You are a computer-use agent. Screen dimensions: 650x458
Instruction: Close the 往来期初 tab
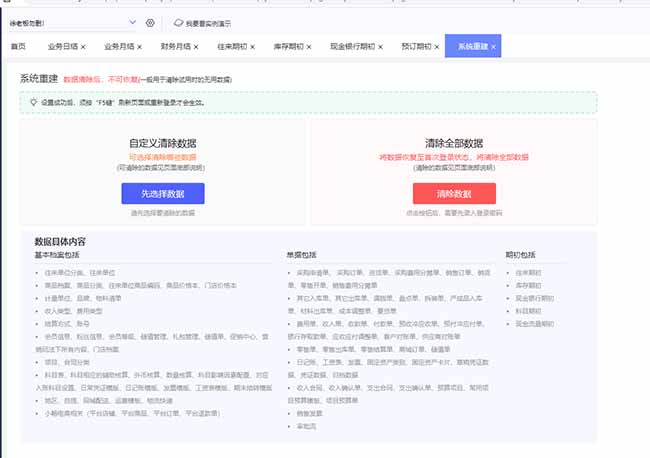[252, 47]
